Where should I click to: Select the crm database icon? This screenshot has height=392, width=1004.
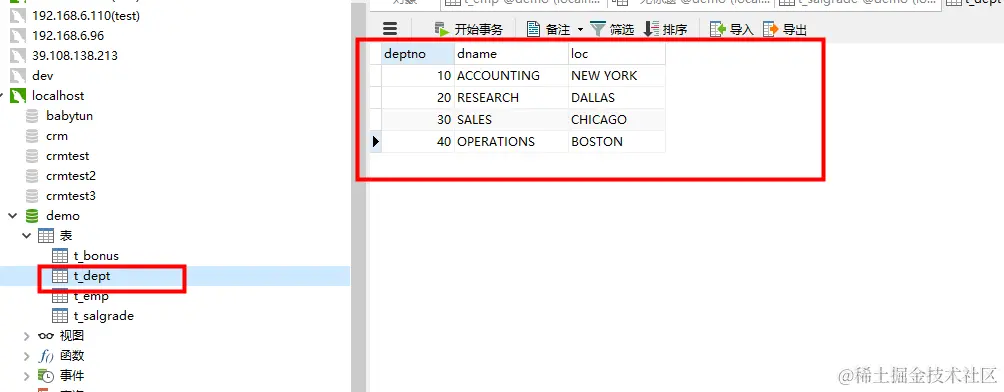tap(31, 136)
